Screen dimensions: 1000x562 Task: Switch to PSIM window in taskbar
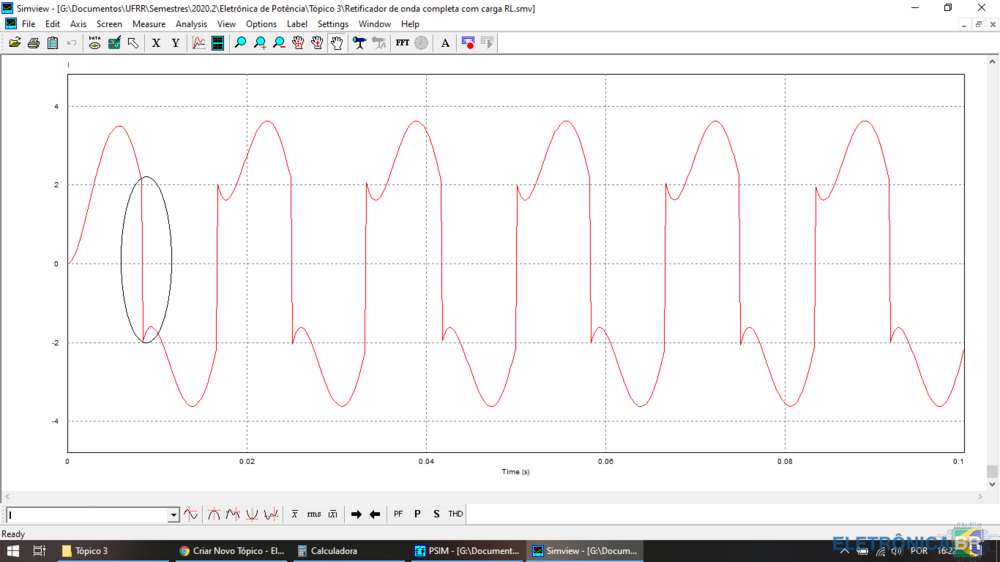coord(467,551)
